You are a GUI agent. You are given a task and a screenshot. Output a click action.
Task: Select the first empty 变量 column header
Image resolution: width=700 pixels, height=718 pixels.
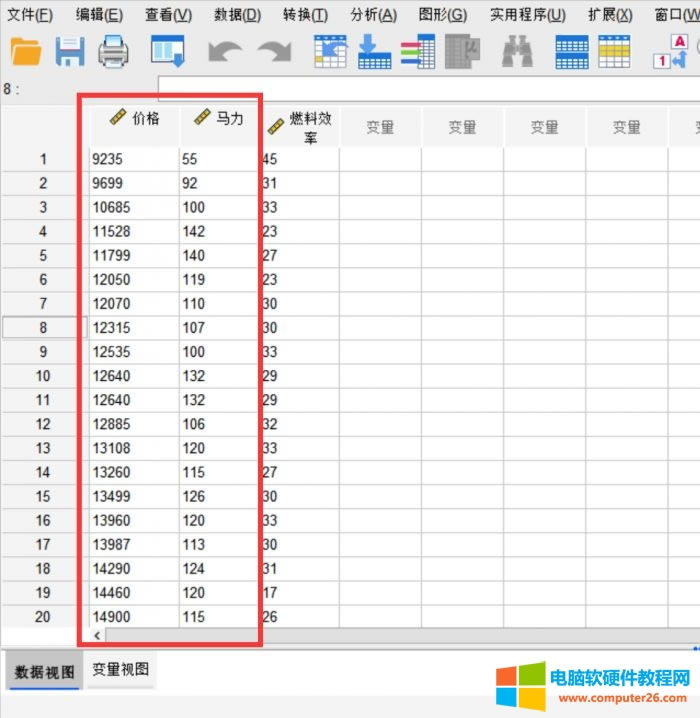point(380,127)
